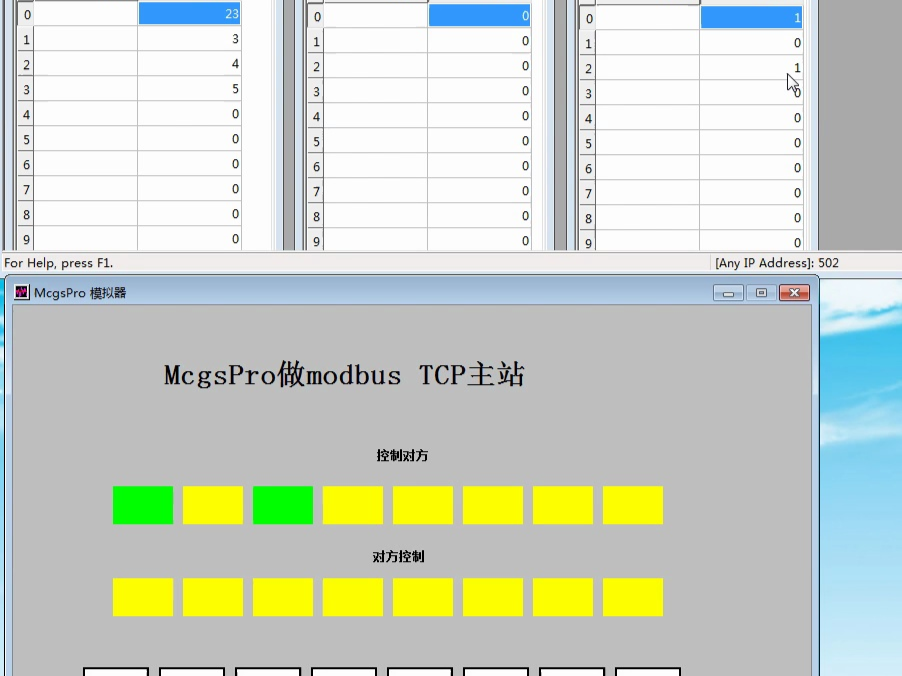Toggle the third lamp (green) under 控制对方
The width and height of the screenshot is (902, 676).
pos(283,505)
